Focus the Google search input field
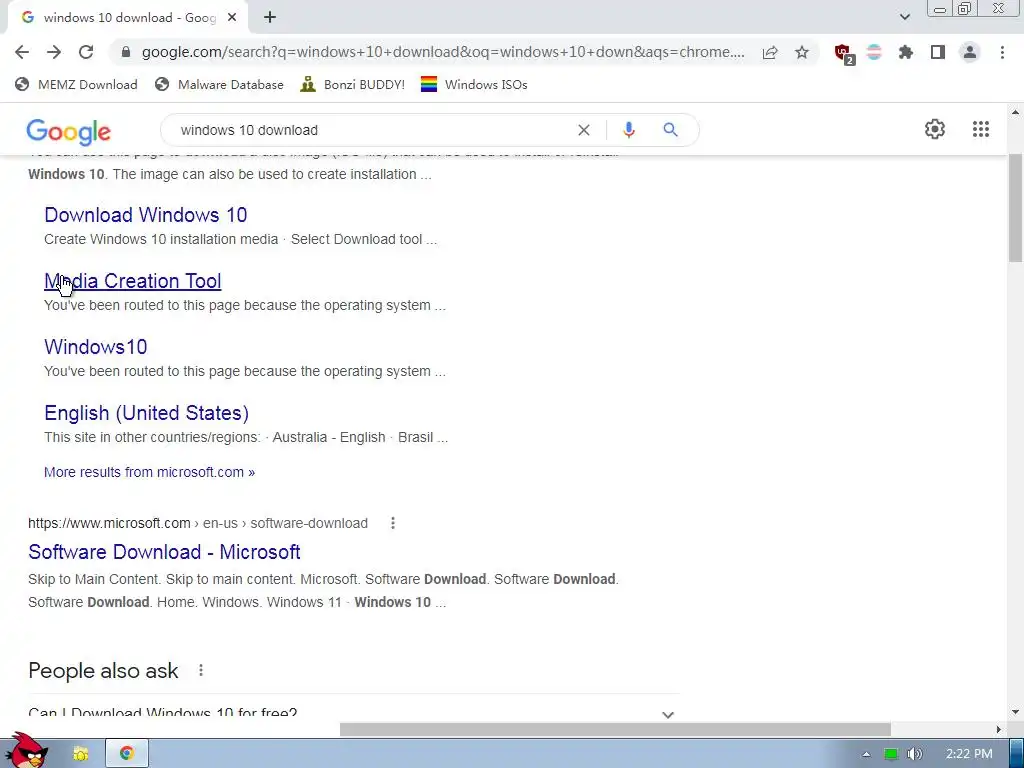Viewport: 1024px width, 768px height. [x=374, y=130]
